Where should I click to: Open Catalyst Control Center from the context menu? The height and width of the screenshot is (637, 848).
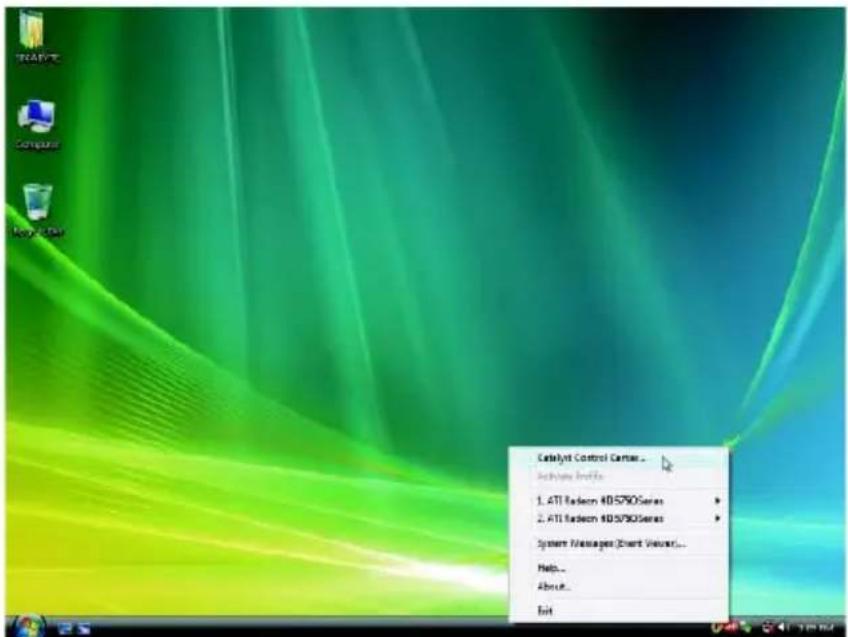(618, 458)
